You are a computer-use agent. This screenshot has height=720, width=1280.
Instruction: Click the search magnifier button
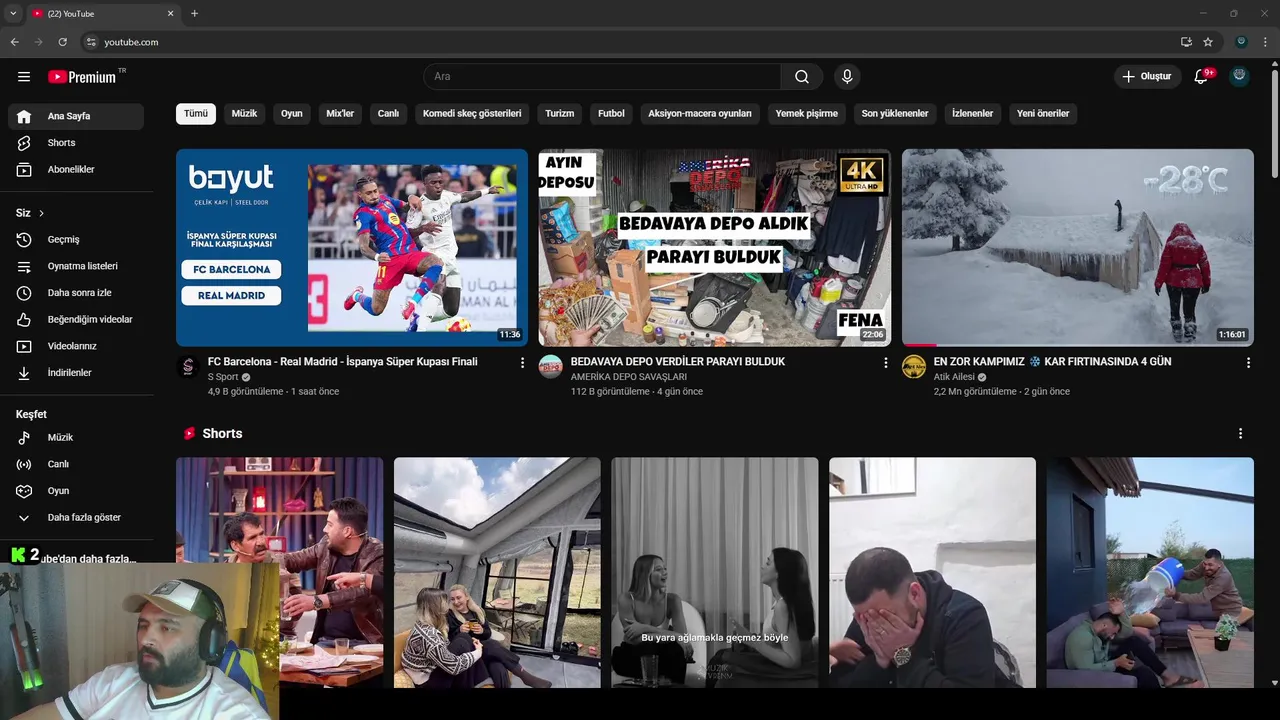click(802, 77)
